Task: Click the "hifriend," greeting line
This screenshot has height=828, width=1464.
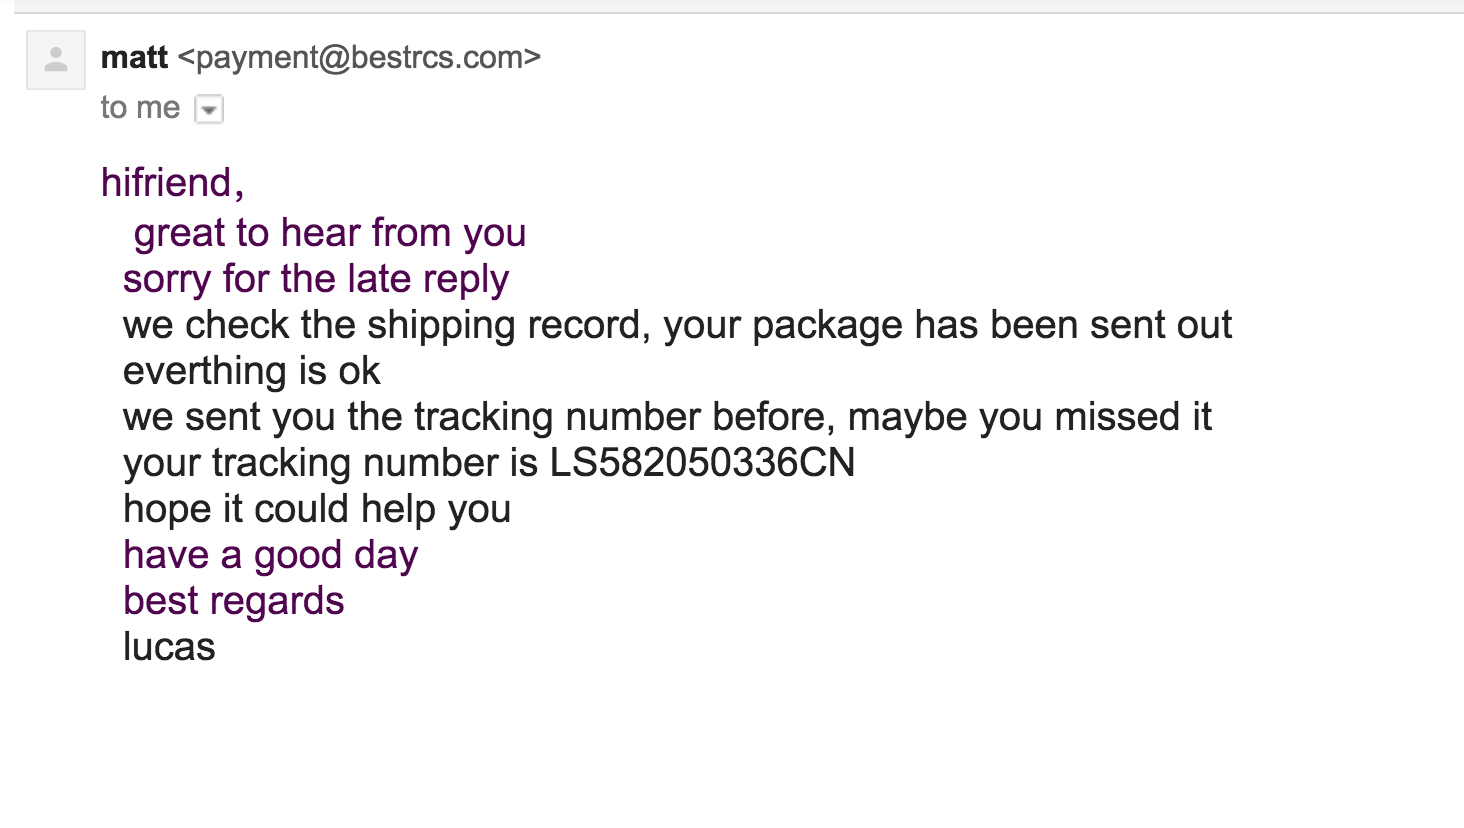Action: point(173,183)
